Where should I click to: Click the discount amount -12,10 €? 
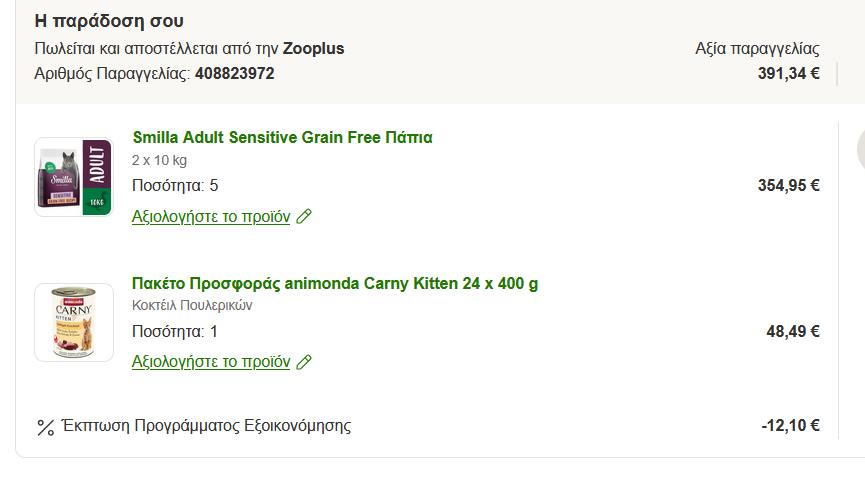pos(790,426)
